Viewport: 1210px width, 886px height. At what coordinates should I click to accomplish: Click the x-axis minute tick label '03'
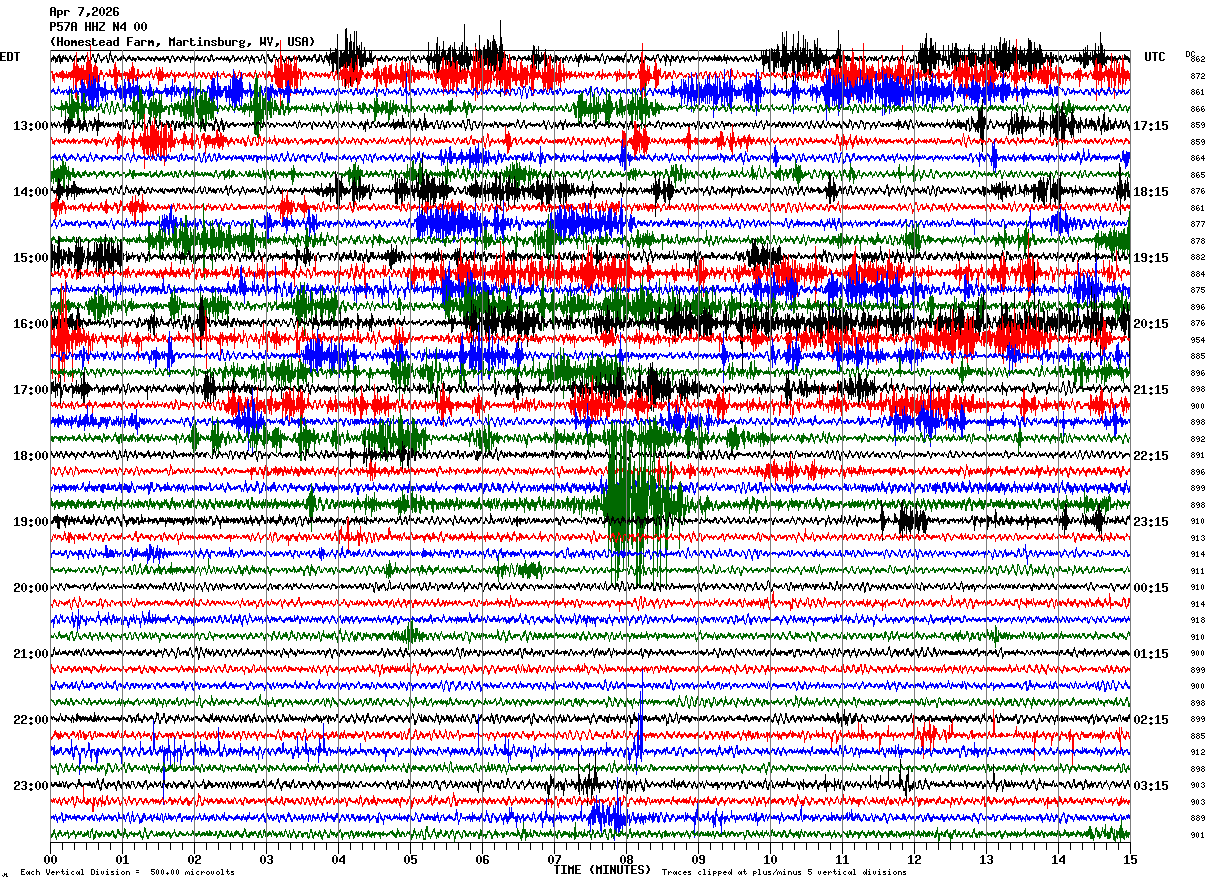266,858
